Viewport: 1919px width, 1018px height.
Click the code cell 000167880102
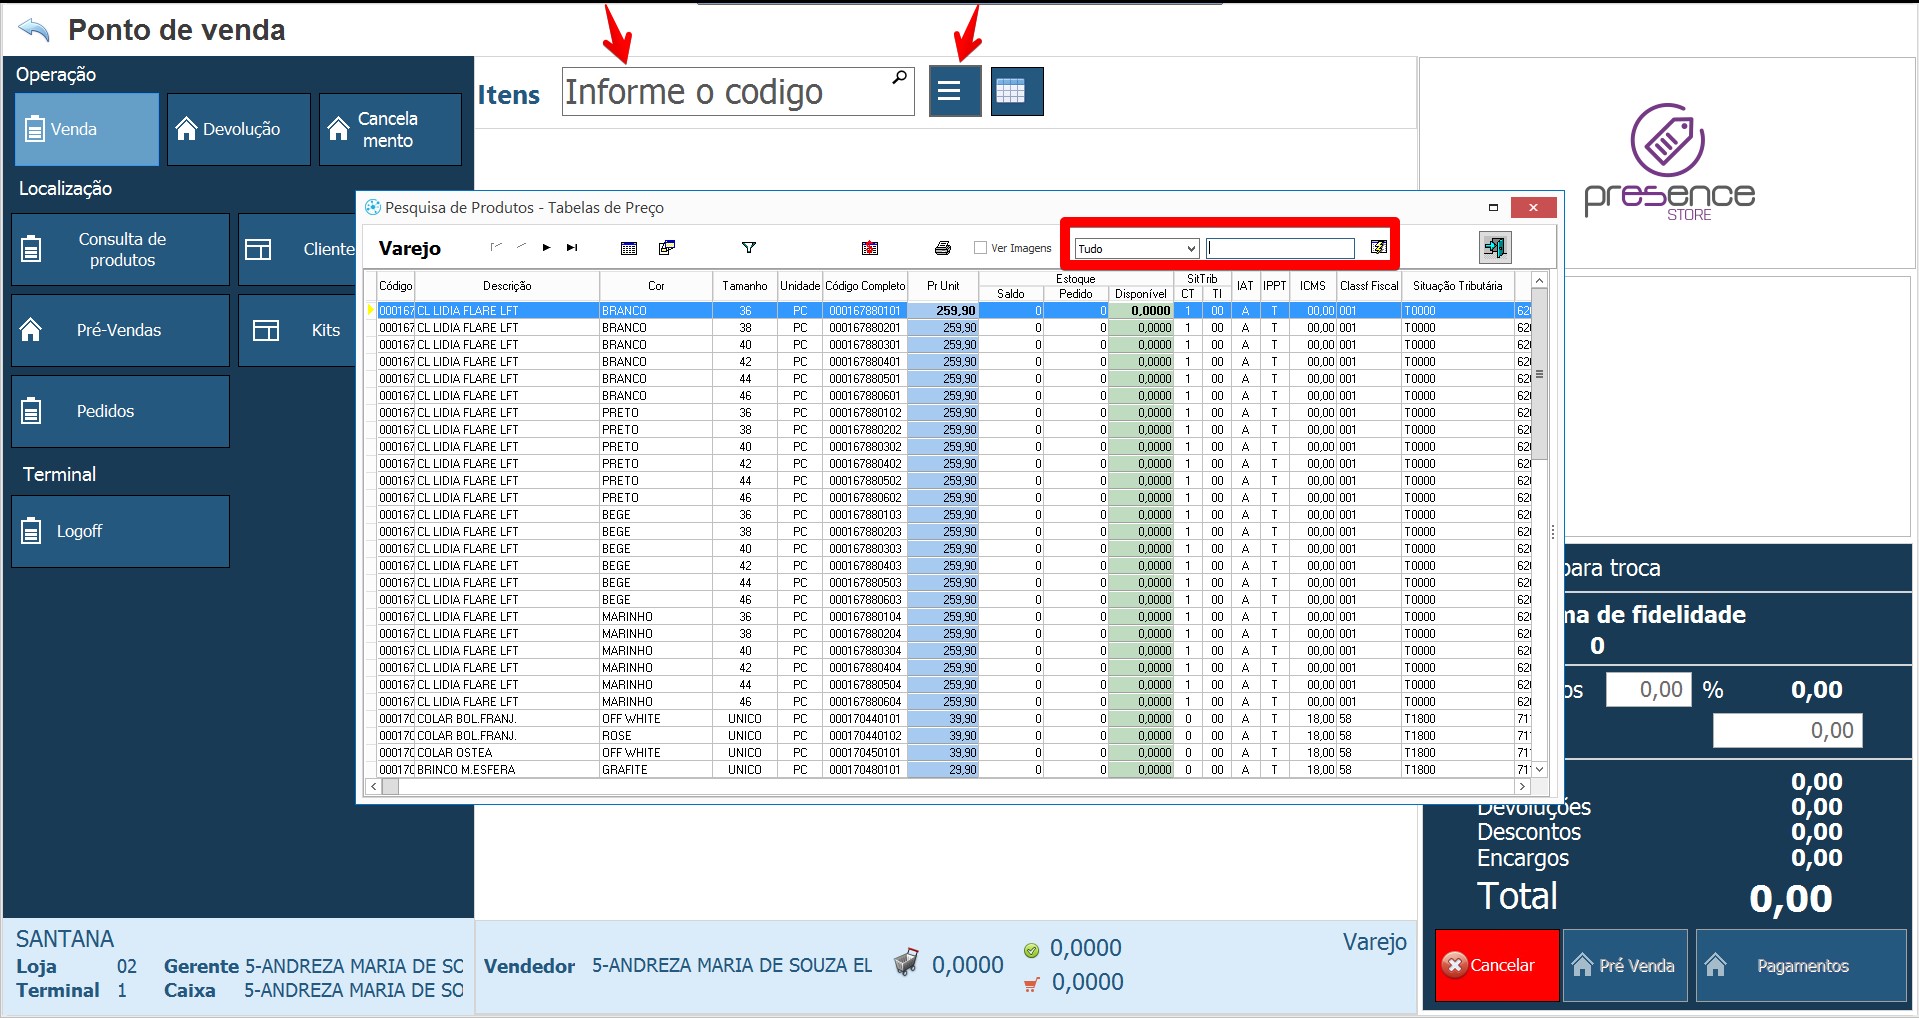coord(865,413)
